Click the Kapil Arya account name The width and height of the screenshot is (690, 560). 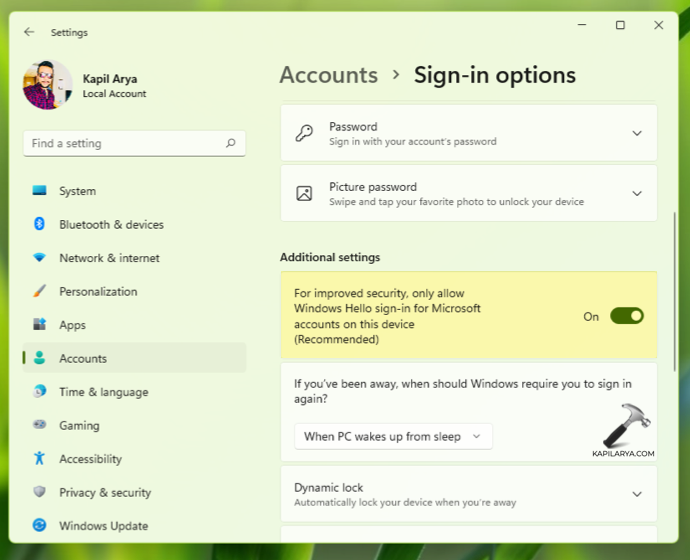[110, 79]
